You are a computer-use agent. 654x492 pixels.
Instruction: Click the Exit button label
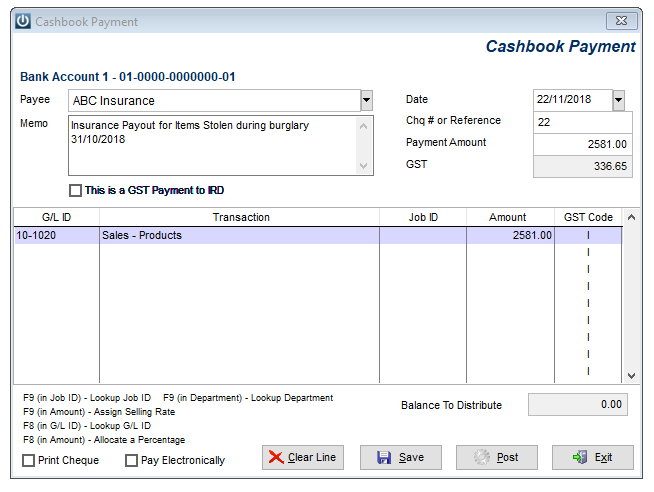pos(603,457)
